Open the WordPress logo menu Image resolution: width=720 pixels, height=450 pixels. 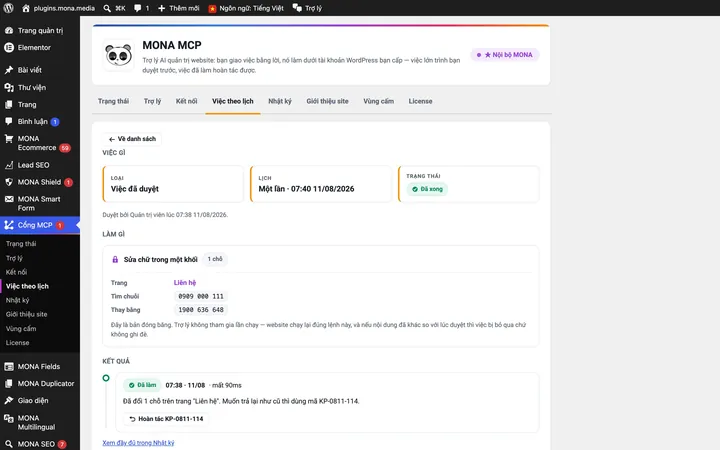[x=9, y=8]
